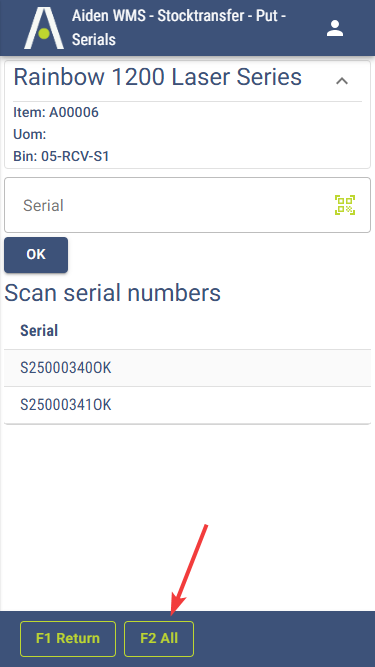Confirm serial with the OK button

click(36, 254)
